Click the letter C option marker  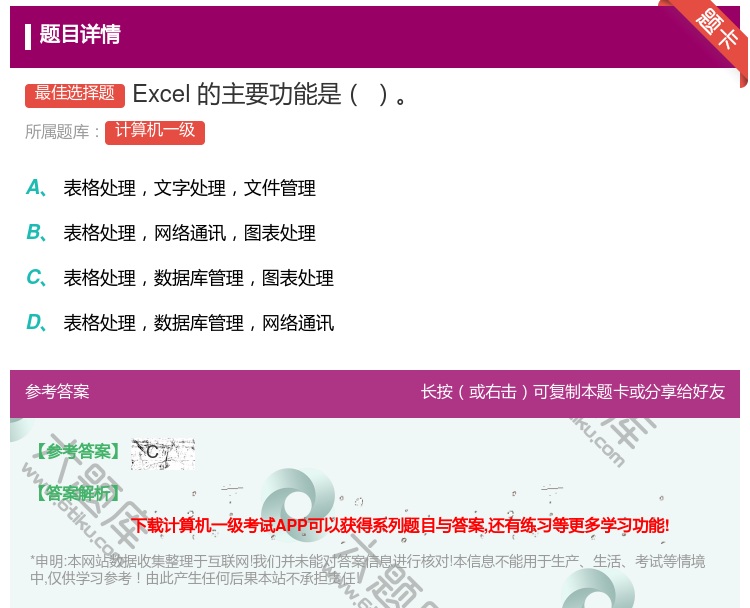coord(36,277)
